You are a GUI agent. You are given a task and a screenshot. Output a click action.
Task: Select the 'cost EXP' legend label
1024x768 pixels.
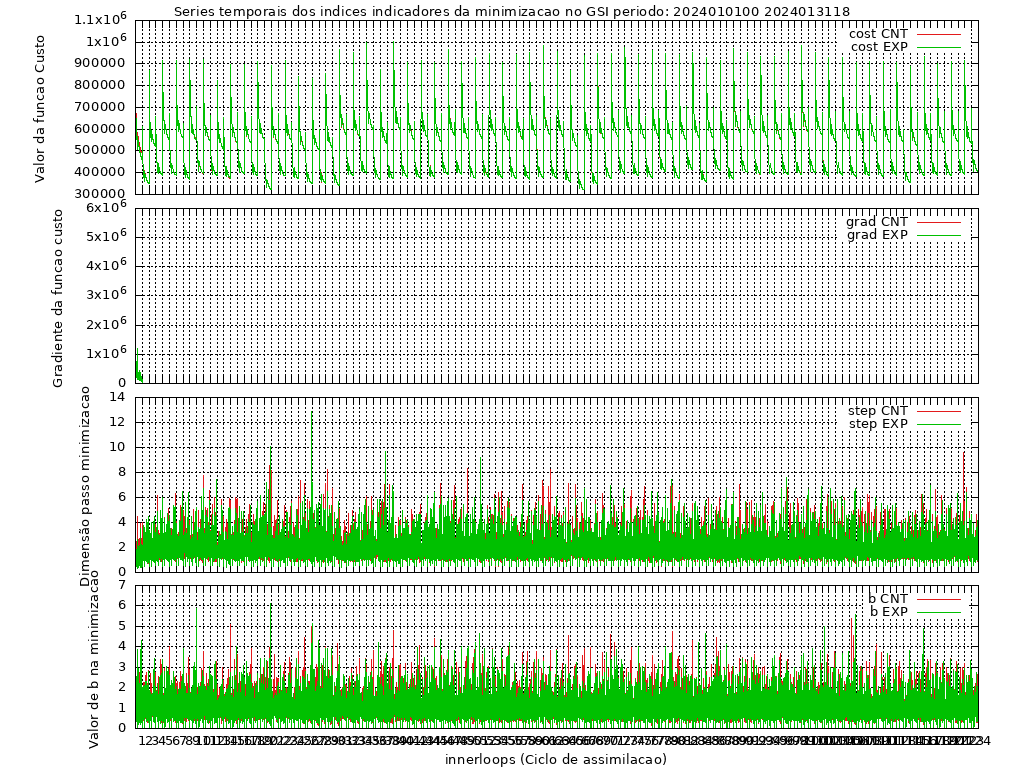point(879,47)
